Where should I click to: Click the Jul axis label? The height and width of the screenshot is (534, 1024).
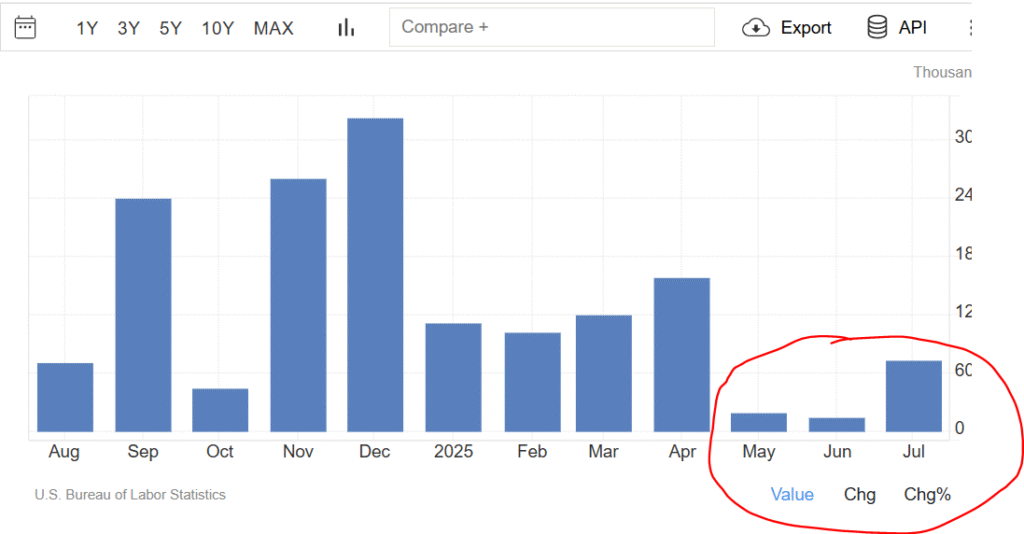(x=914, y=452)
